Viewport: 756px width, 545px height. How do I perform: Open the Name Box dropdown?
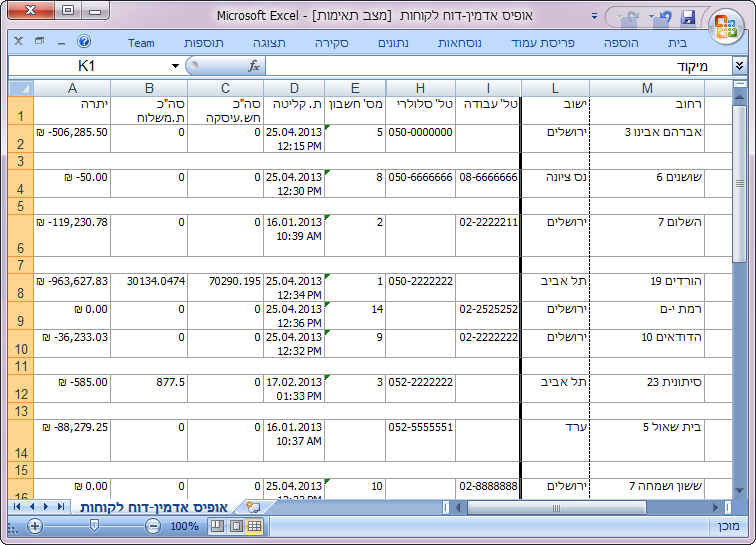[x=176, y=66]
